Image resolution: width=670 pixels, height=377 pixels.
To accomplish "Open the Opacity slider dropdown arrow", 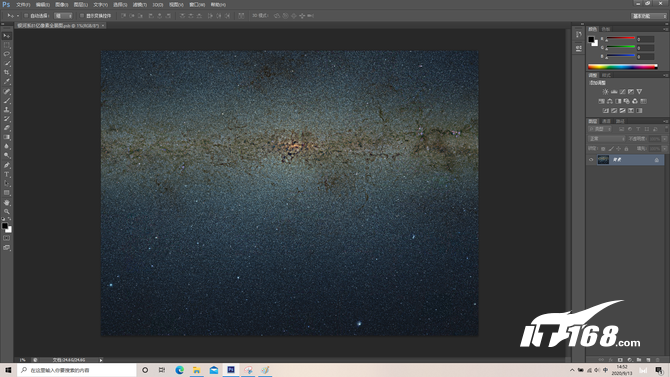I will coord(664,139).
